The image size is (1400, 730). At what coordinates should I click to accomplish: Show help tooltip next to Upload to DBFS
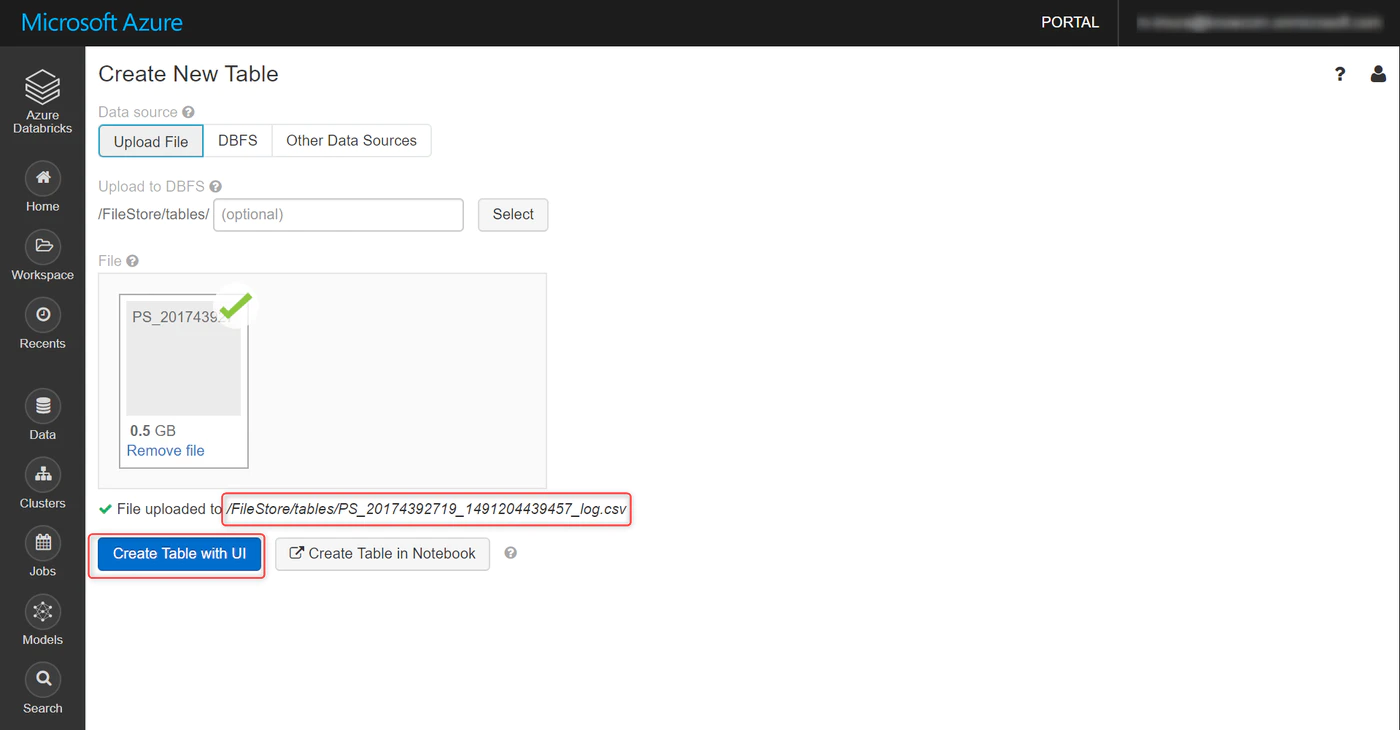pos(215,186)
